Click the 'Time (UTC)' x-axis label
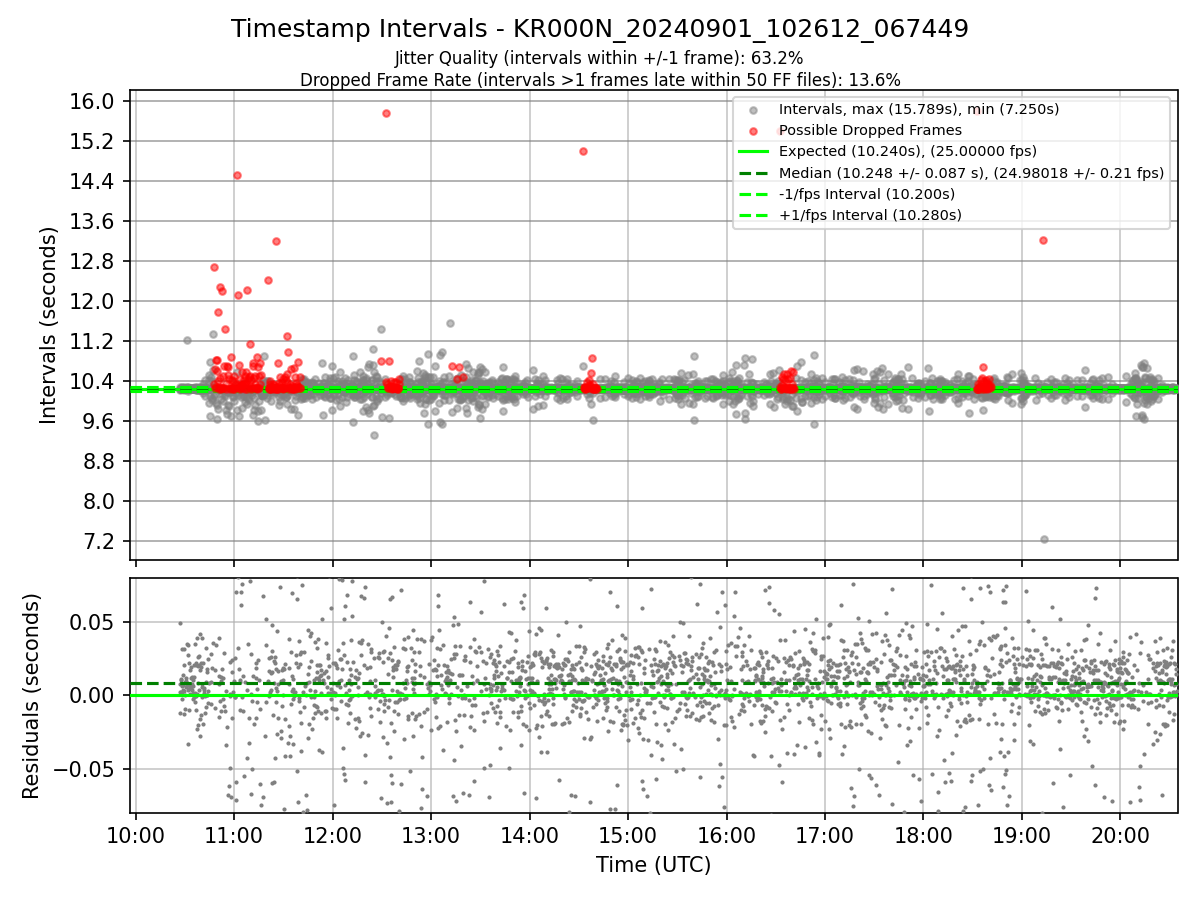The image size is (1200, 900). click(654, 865)
